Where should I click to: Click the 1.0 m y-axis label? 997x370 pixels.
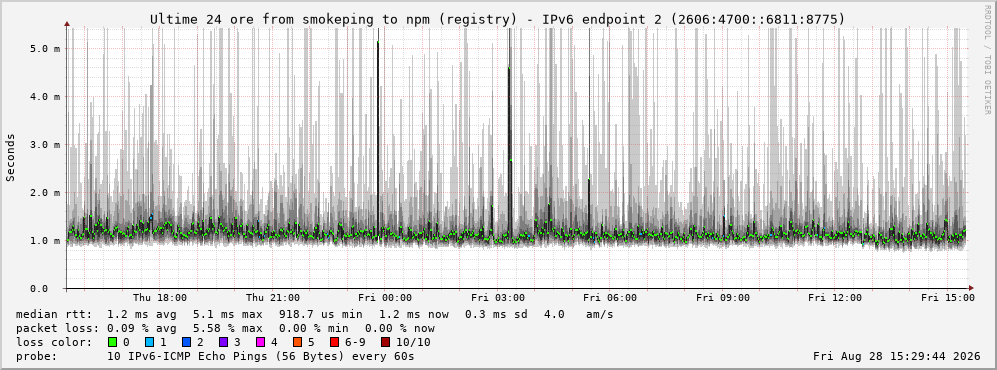coord(45,241)
